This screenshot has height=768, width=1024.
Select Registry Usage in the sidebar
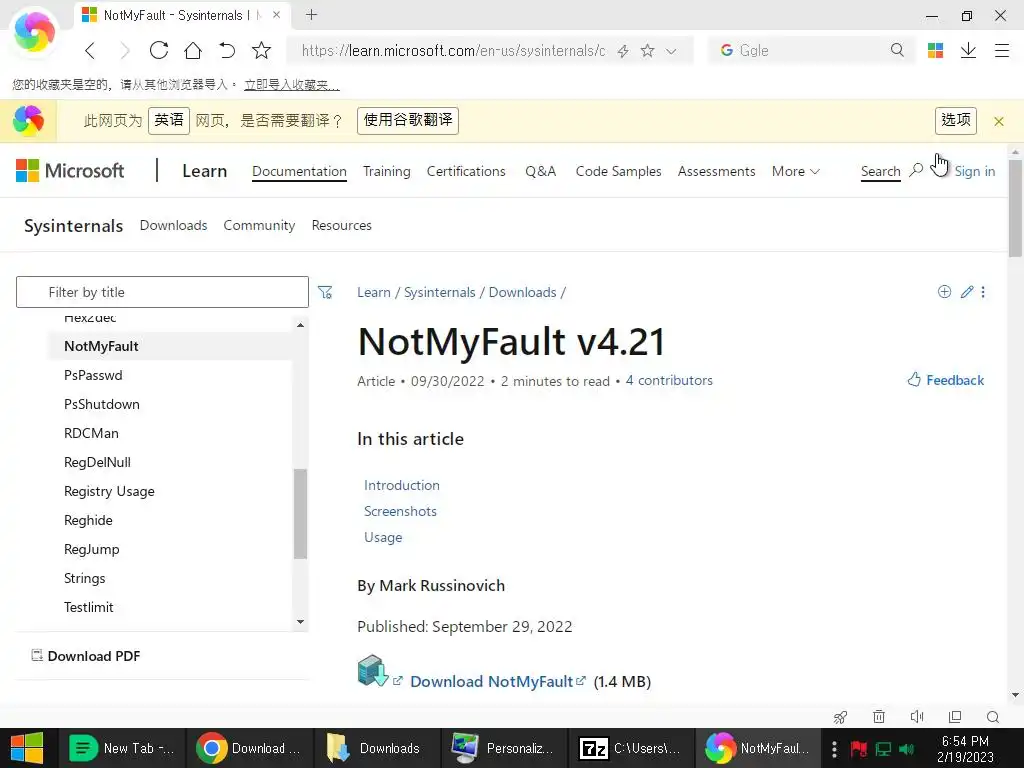click(x=109, y=491)
